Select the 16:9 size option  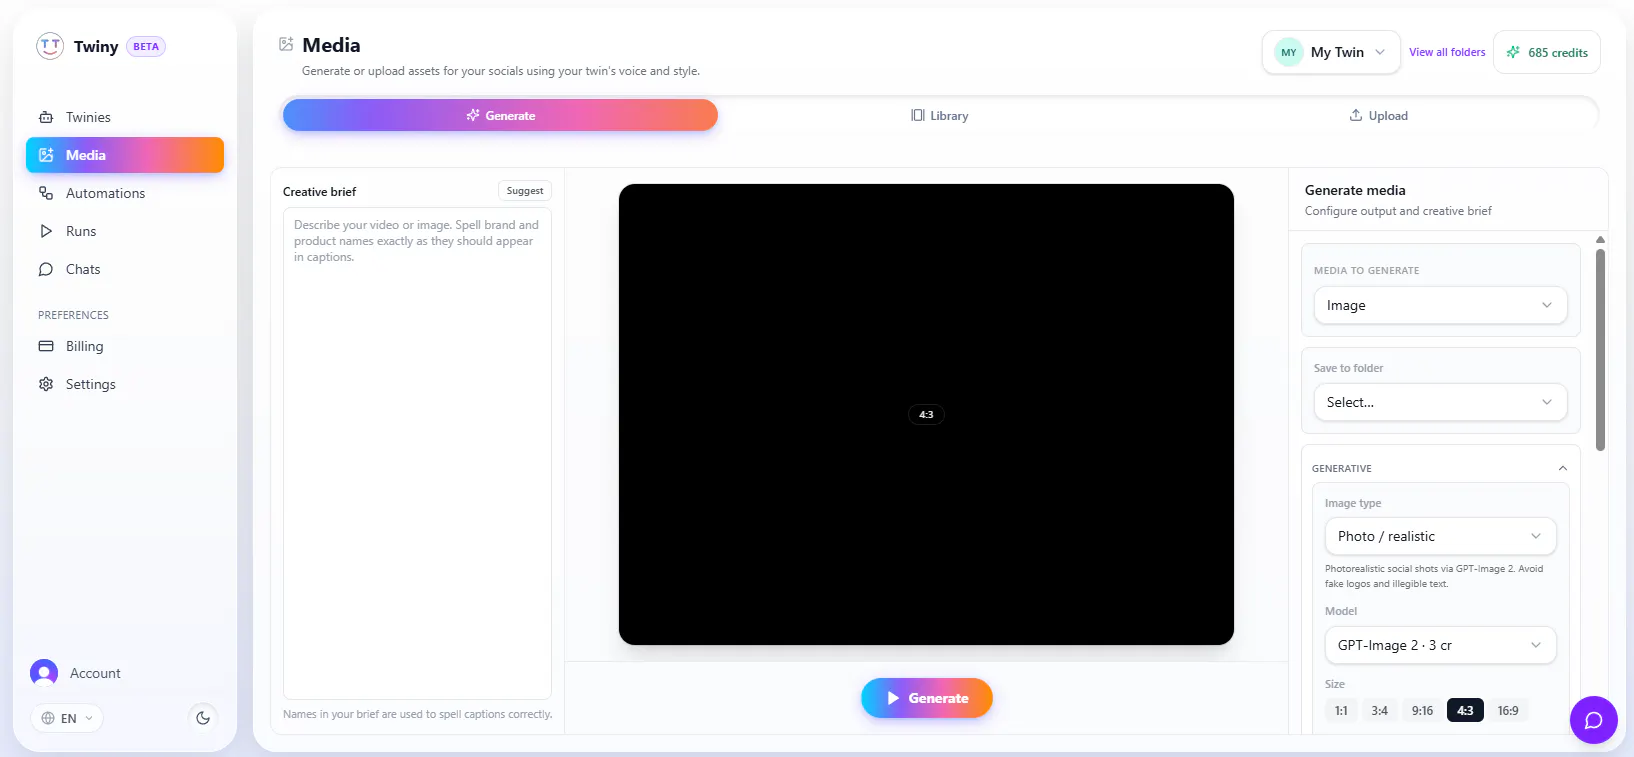(1508, 711)
